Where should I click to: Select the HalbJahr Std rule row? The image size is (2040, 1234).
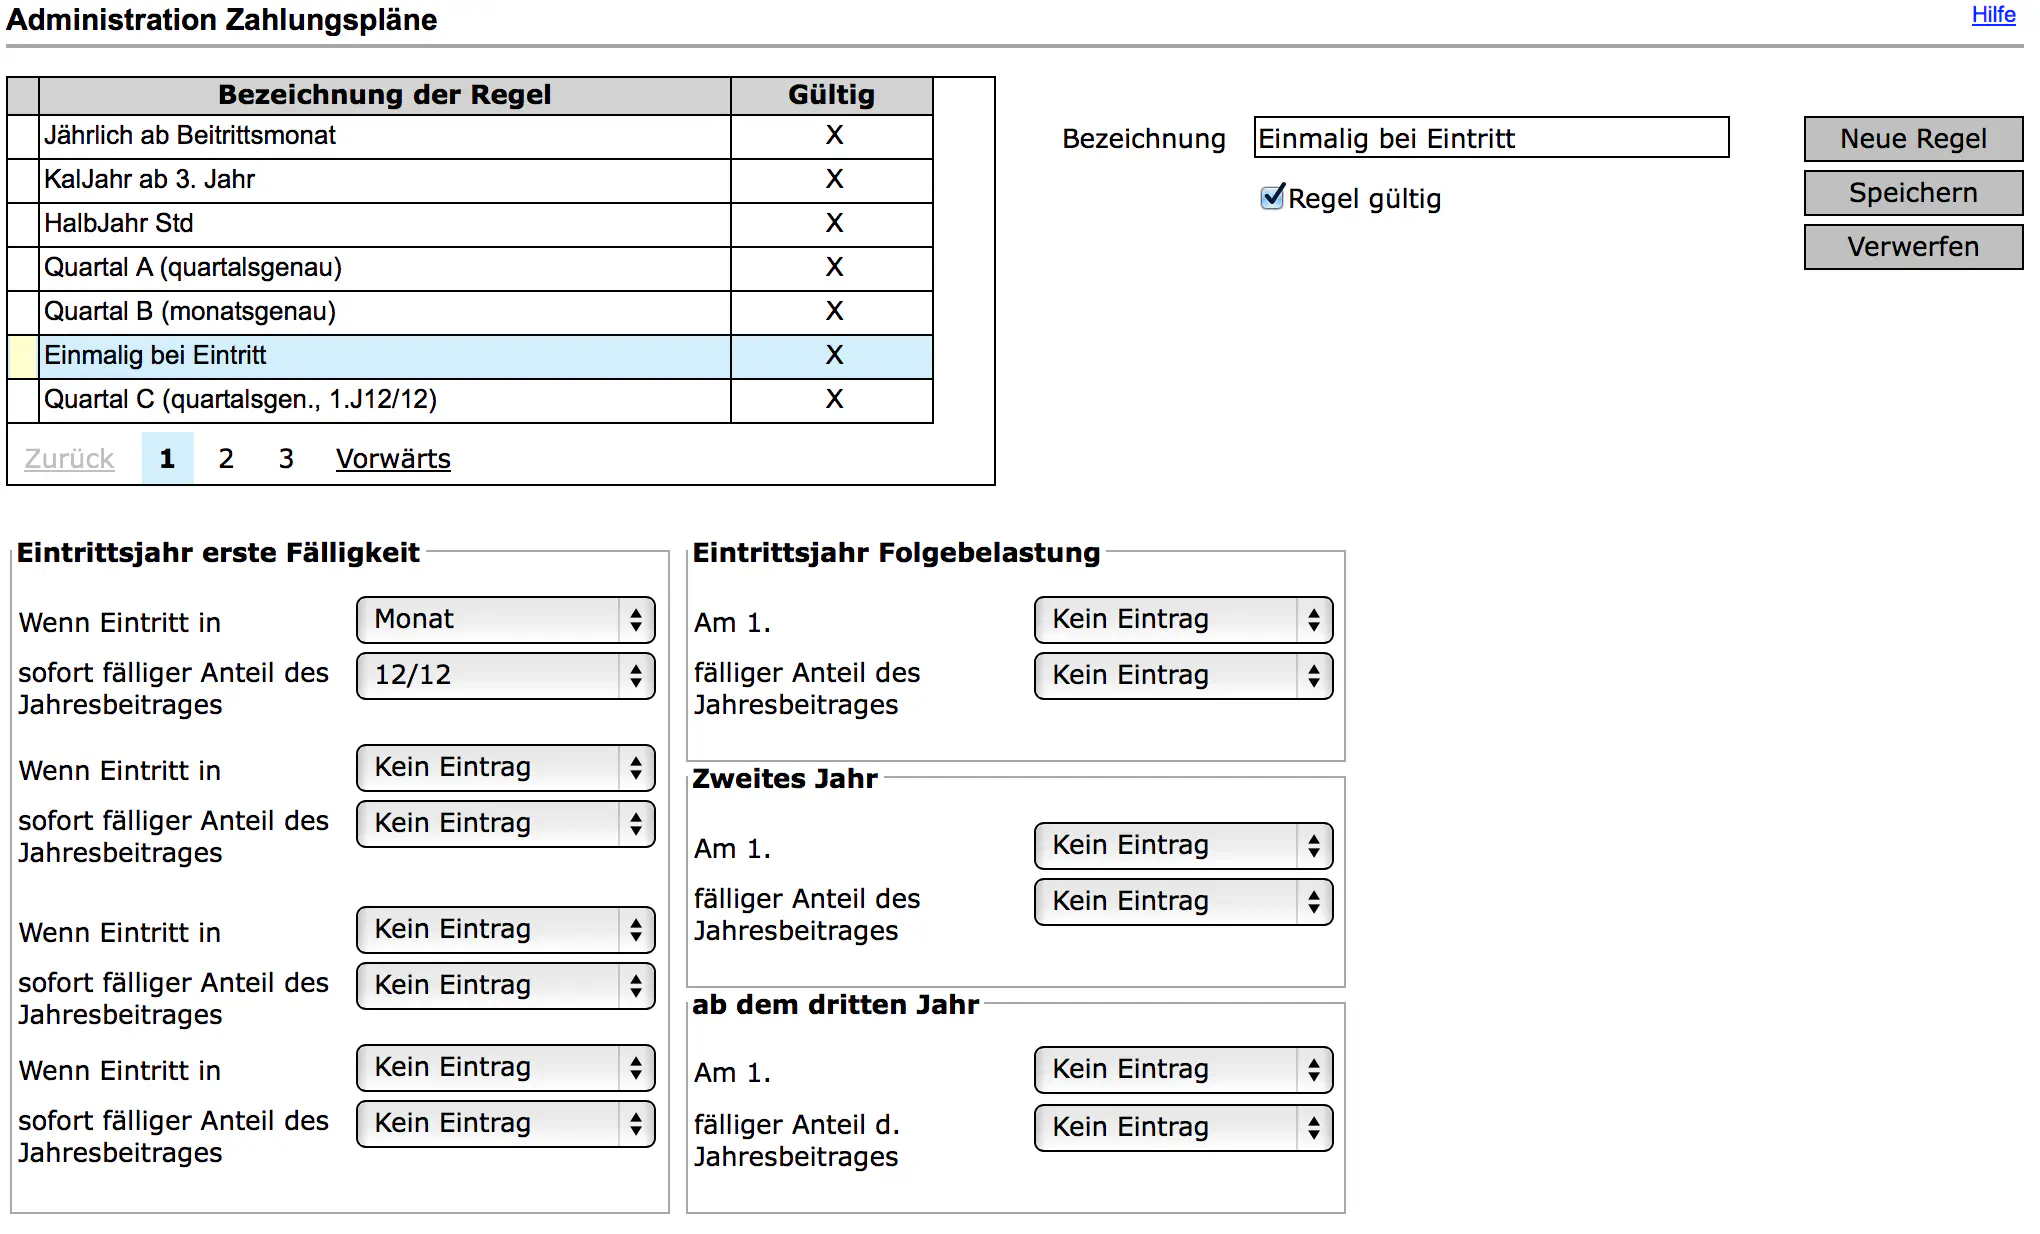(x=385, y=224)
